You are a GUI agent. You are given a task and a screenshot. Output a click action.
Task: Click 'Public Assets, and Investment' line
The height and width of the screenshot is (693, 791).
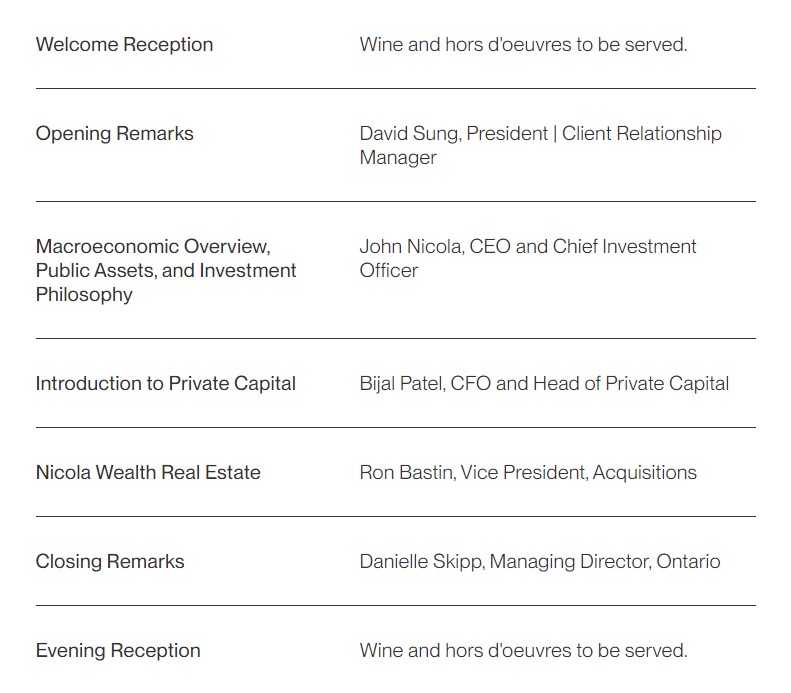[165, 271]
